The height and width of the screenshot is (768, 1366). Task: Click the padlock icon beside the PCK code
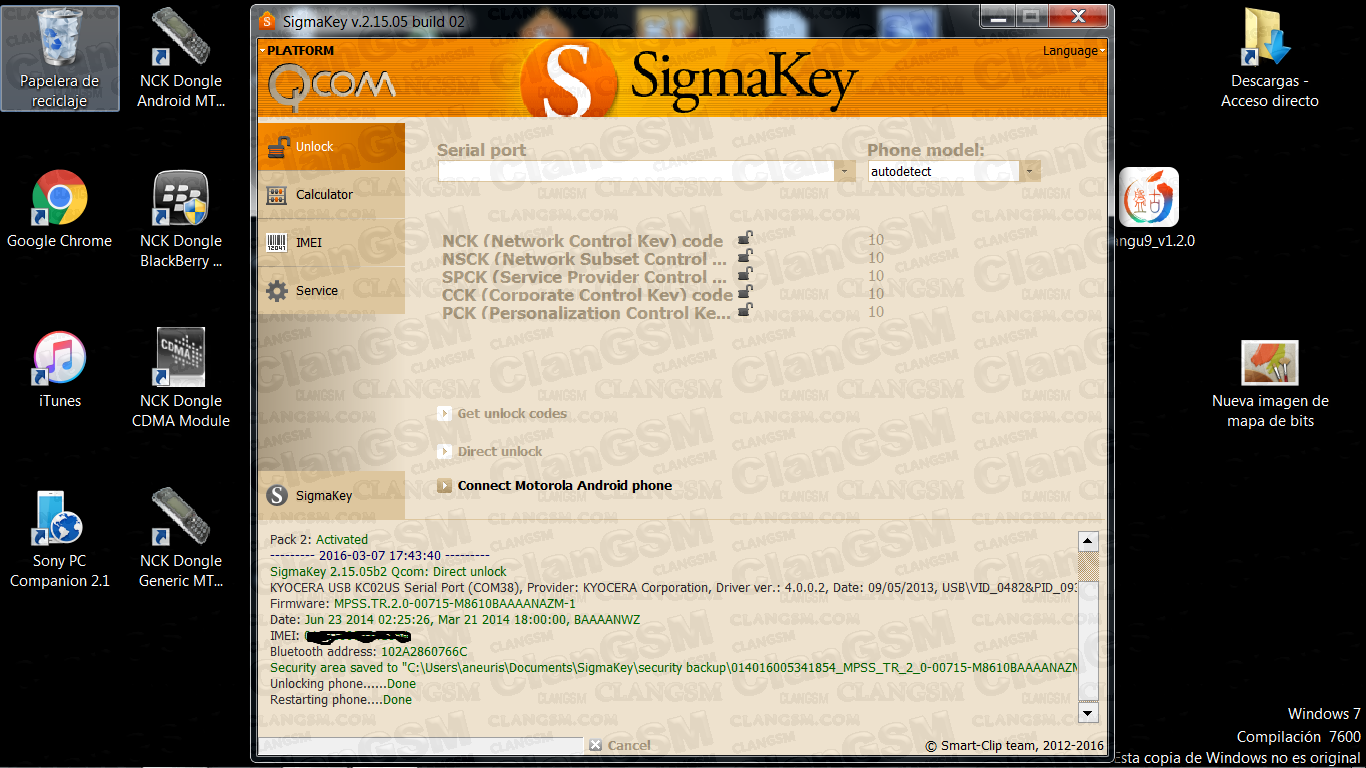point(745,310)
